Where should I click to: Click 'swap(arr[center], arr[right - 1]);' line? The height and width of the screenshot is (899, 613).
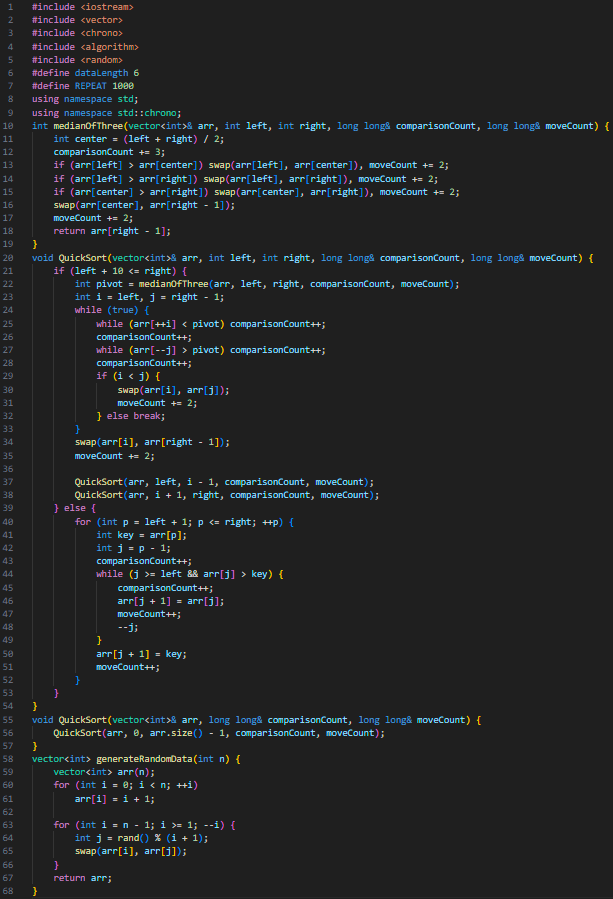tap(145, 205)
